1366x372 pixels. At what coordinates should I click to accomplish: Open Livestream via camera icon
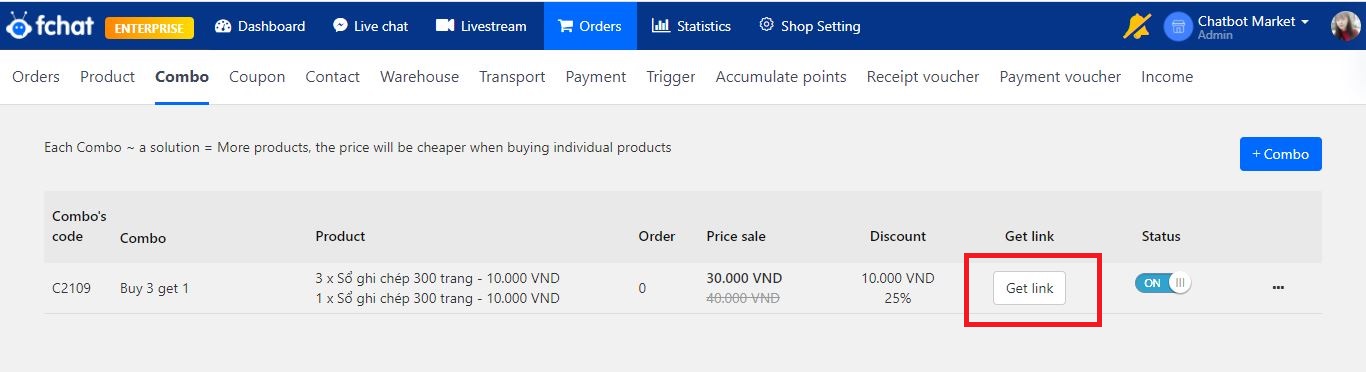[445, 26]
